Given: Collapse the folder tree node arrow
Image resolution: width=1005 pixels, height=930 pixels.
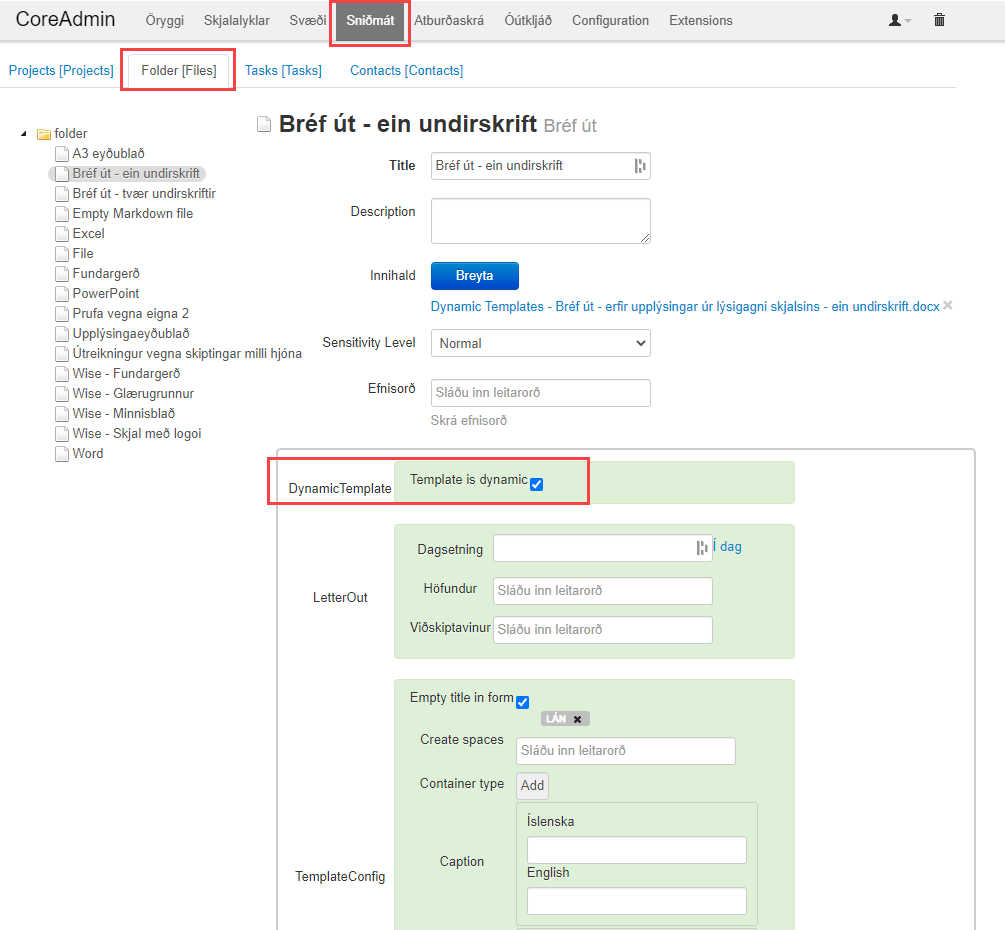Looking at the screenshot, I should coord(24,134).
